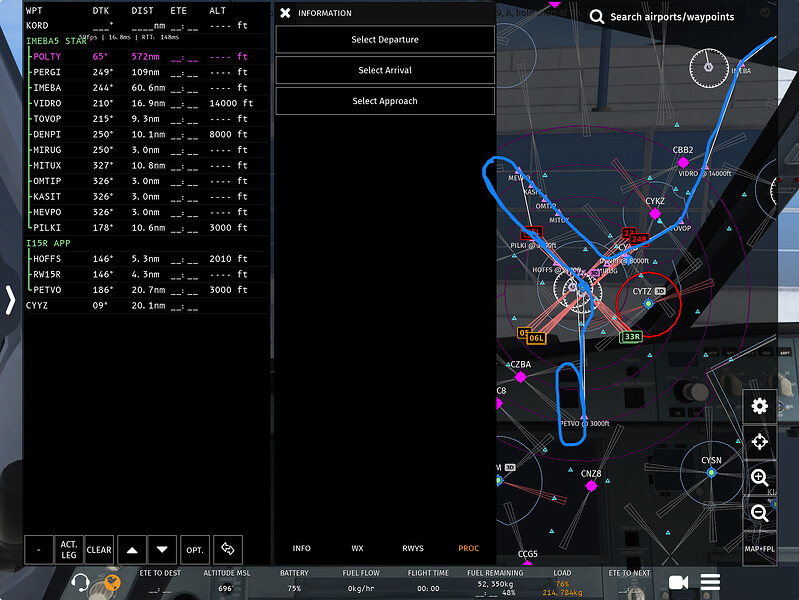Screen dimensions: 799x600
Task: Select IMEBA waypoint row
Action: (146, 88)
